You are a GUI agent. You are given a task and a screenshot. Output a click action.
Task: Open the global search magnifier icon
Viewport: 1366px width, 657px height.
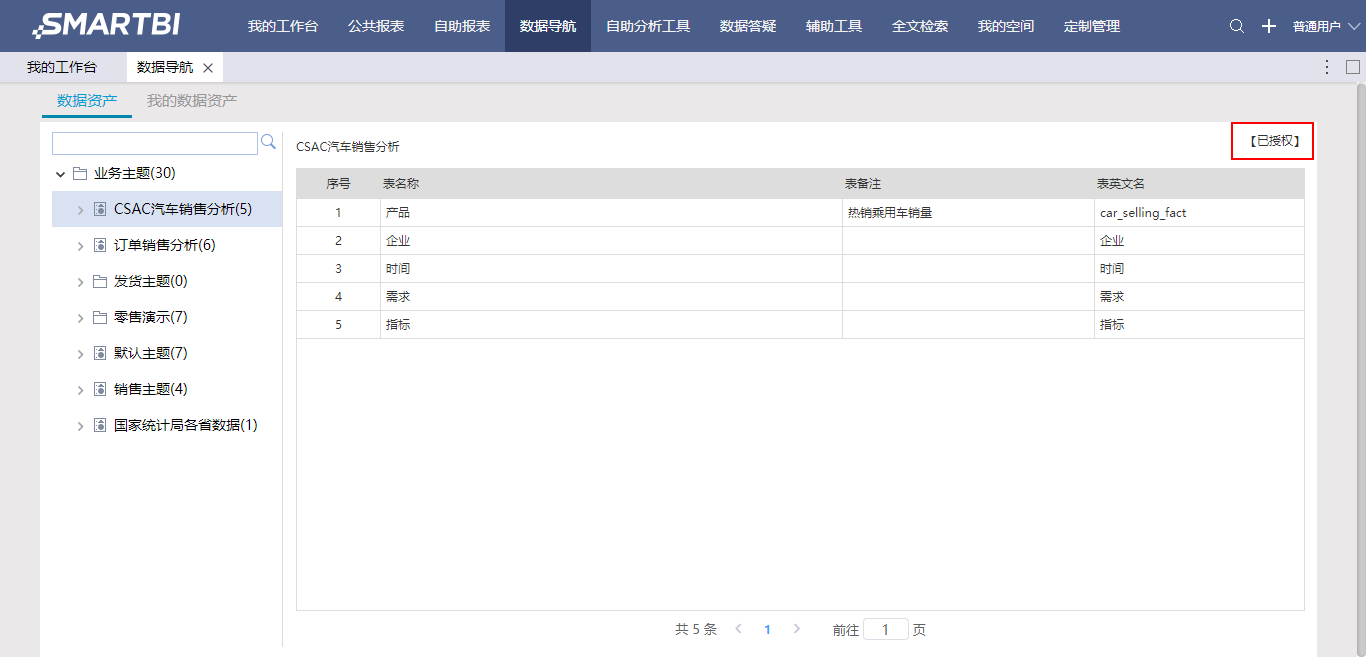click(1237, 26)
